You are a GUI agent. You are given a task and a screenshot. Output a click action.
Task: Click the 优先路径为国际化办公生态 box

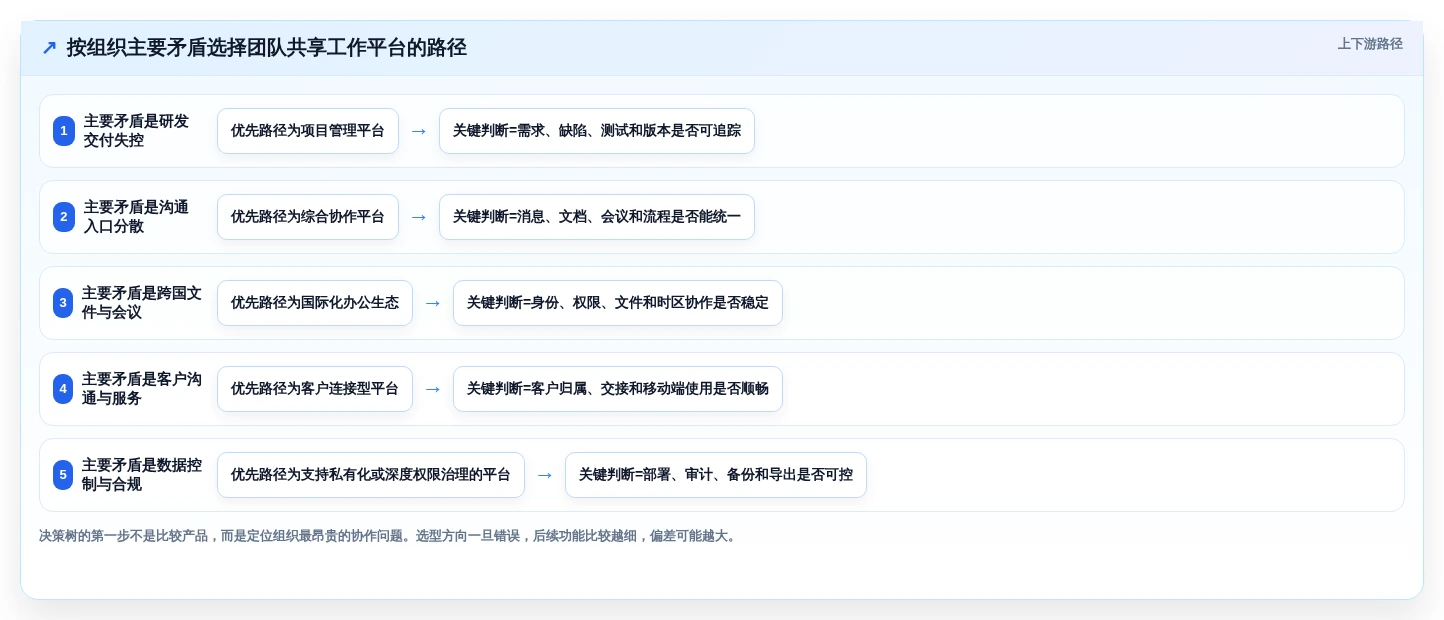315,303
